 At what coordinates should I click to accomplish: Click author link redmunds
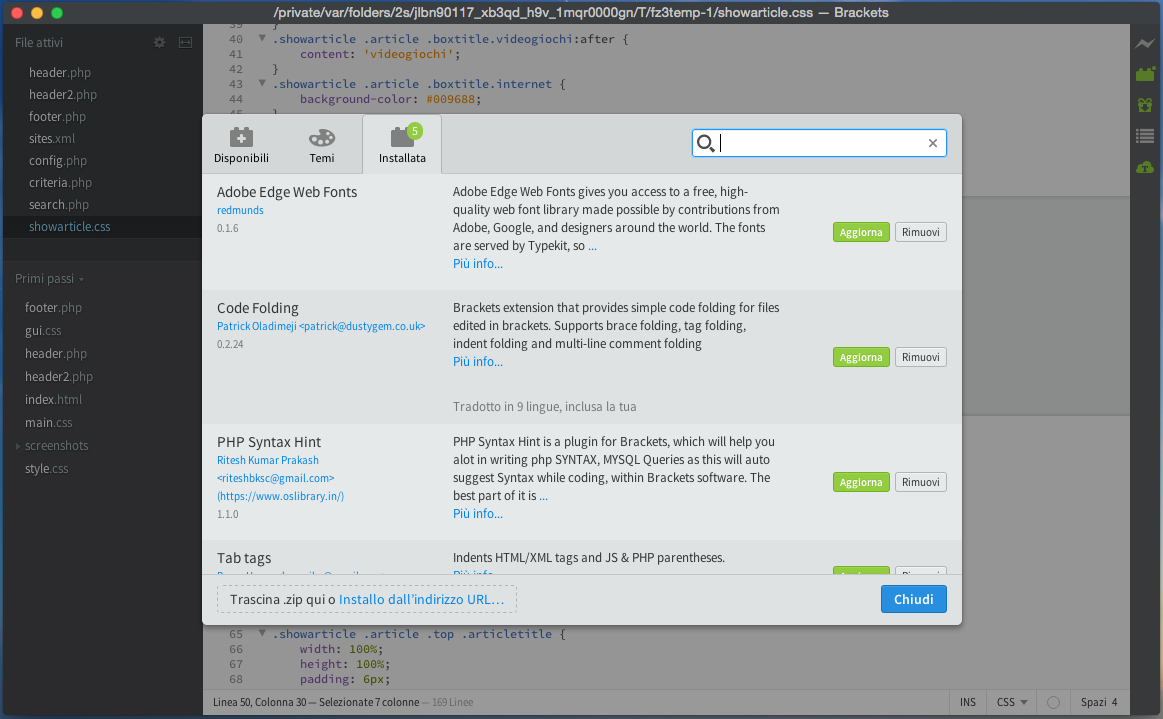(240, 210)
